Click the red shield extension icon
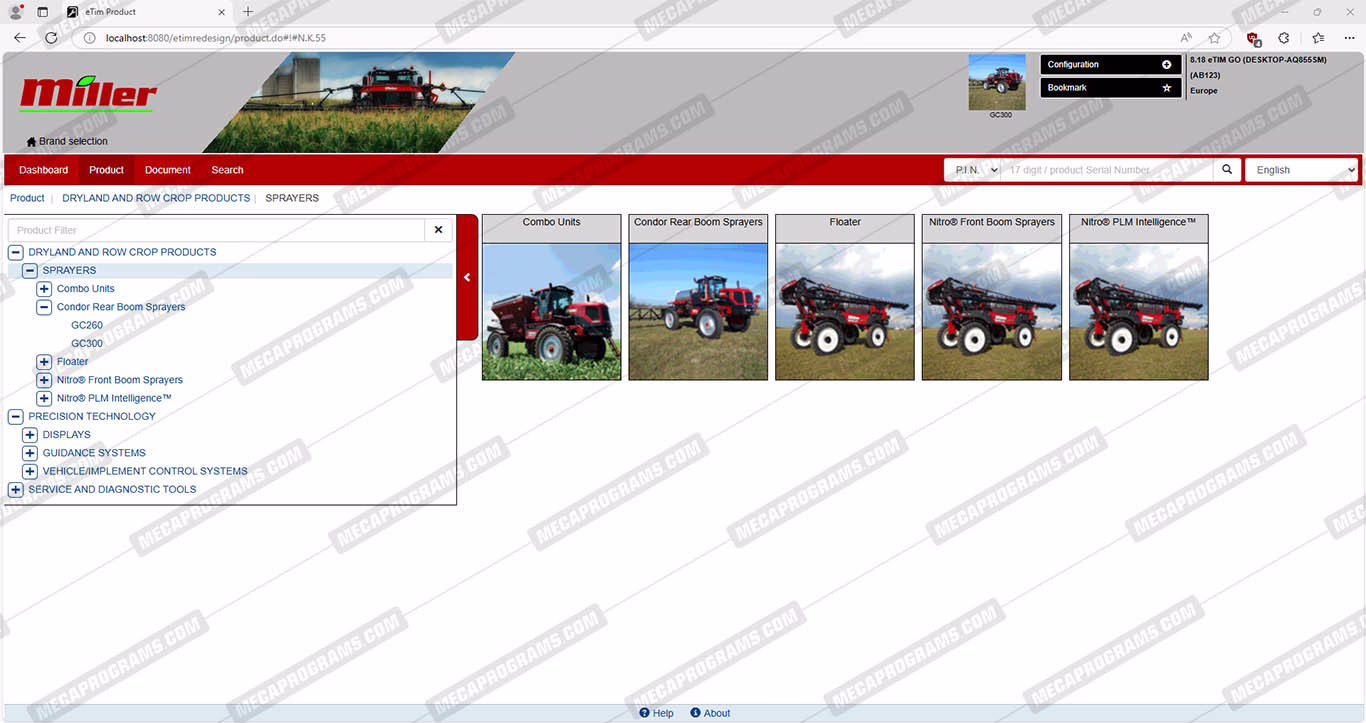 pos(1253,38)
